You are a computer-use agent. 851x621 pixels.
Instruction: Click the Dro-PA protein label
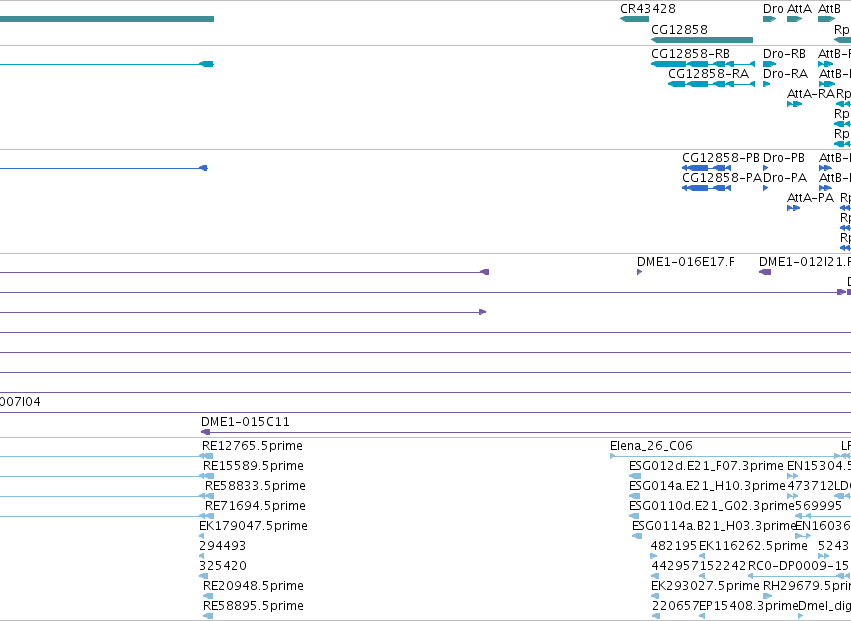[785, 178]
